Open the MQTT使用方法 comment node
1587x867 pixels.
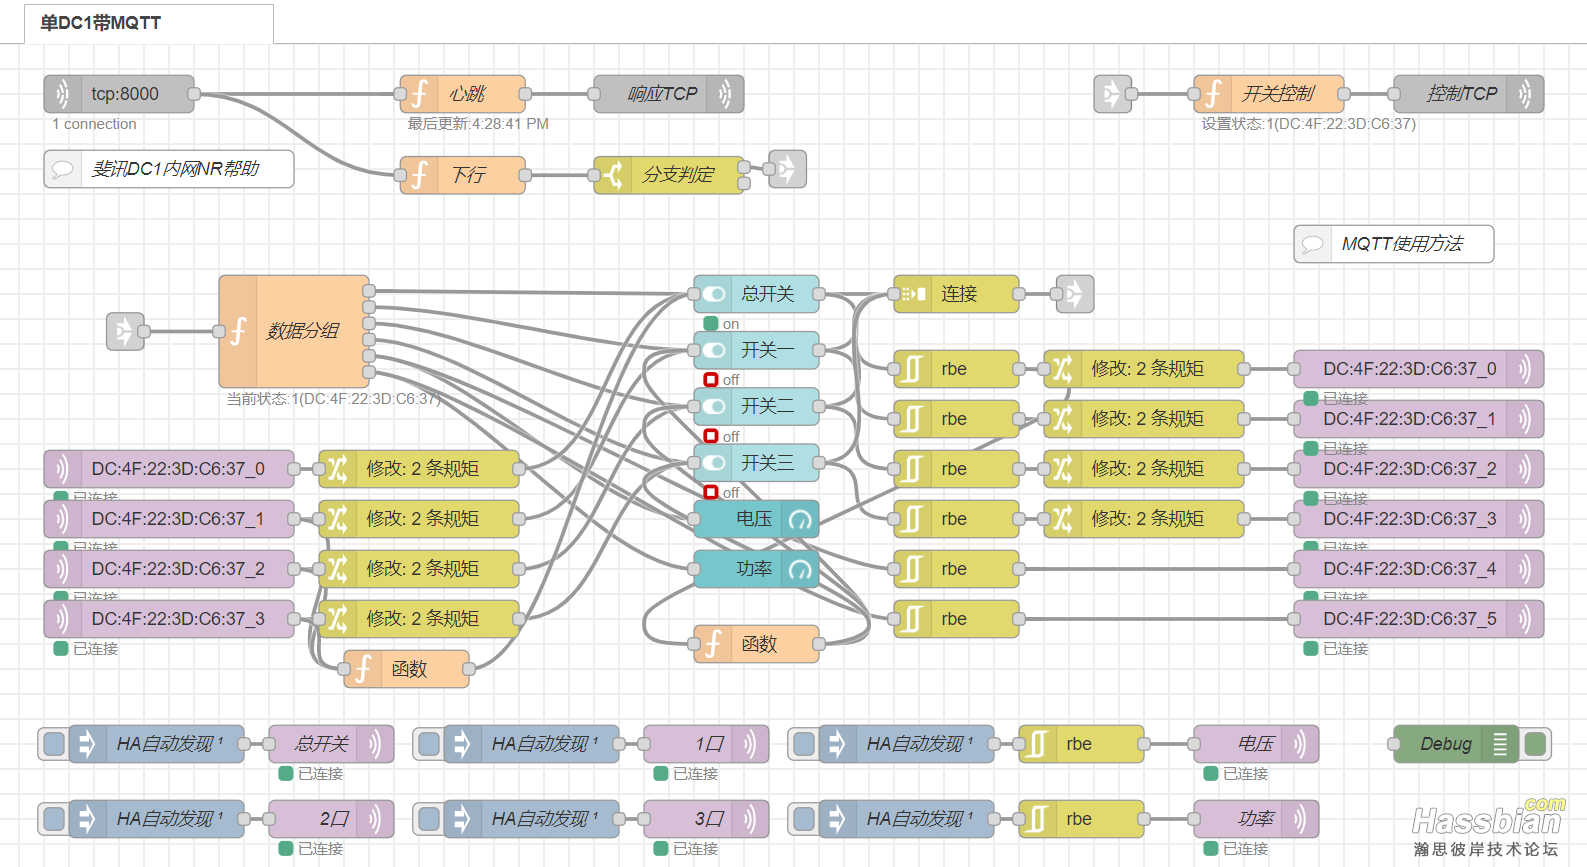click(x=1394, y=244)
